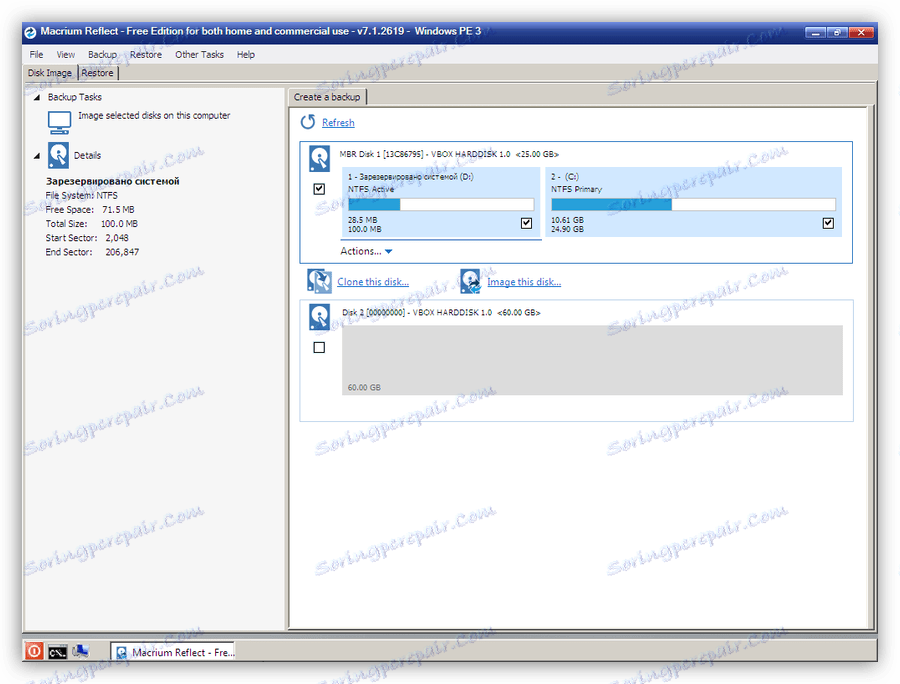The width and height of the screenshot is (900, 684).
Task: Click the Refresh circular arrow icon
Action: [308, 122]
